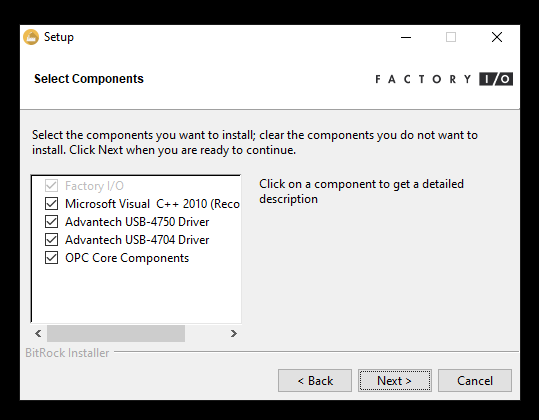Image resolution: width=539 pixels, height=420 pixels.
Task: Minimize the Setup window
Action: 406,37
